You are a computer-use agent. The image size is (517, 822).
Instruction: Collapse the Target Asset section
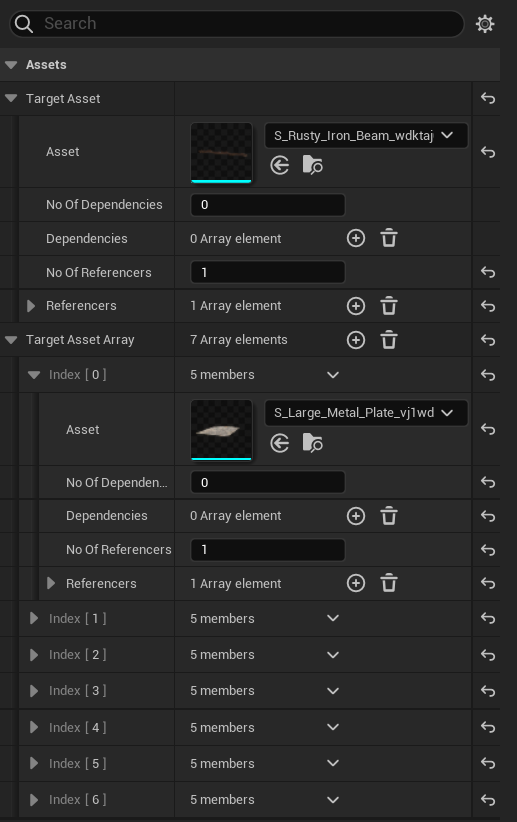pos(11,98)
